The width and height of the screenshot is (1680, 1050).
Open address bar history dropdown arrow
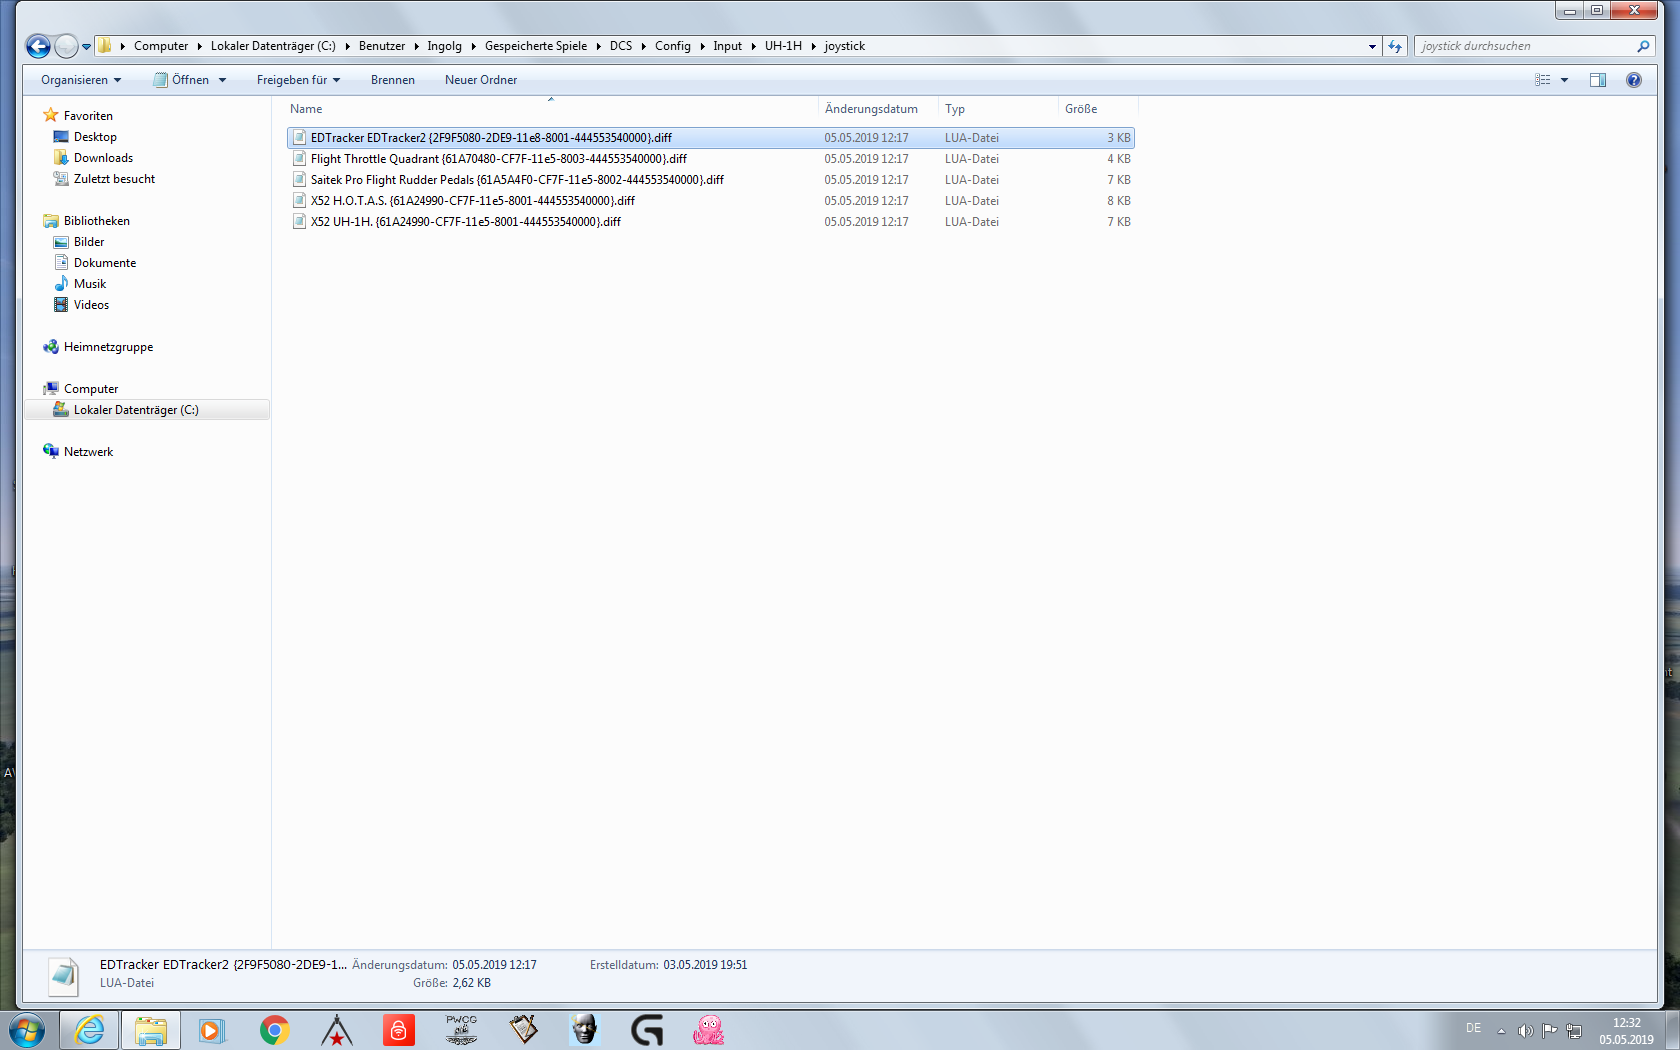tap(1372, 46)
